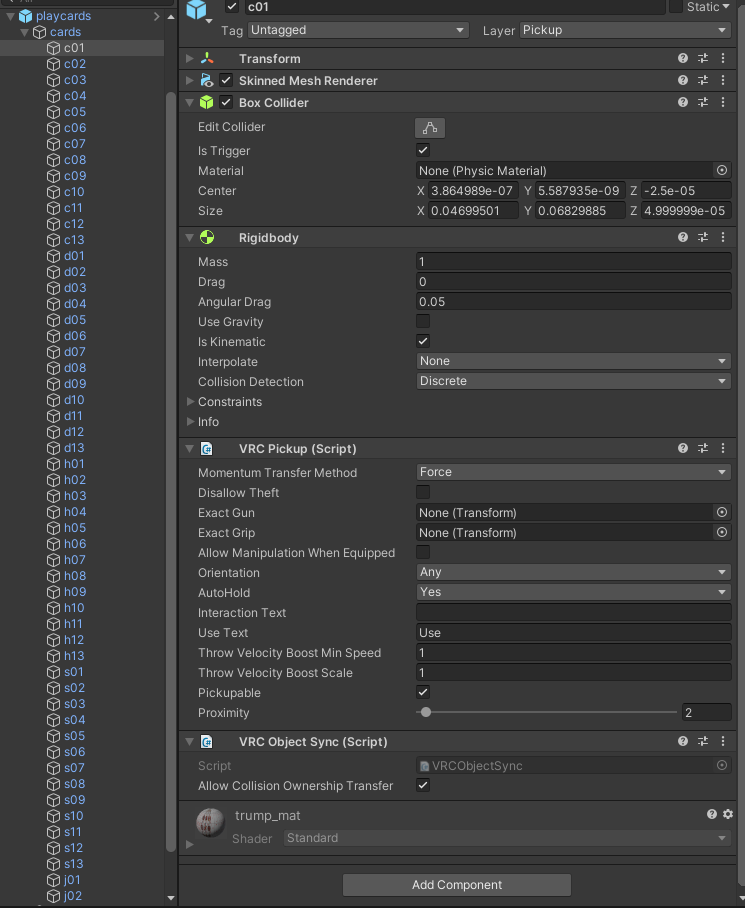This screenshot has width=745, height=908.
Task: Select s06 in the hierarchy
Action: 75,752
